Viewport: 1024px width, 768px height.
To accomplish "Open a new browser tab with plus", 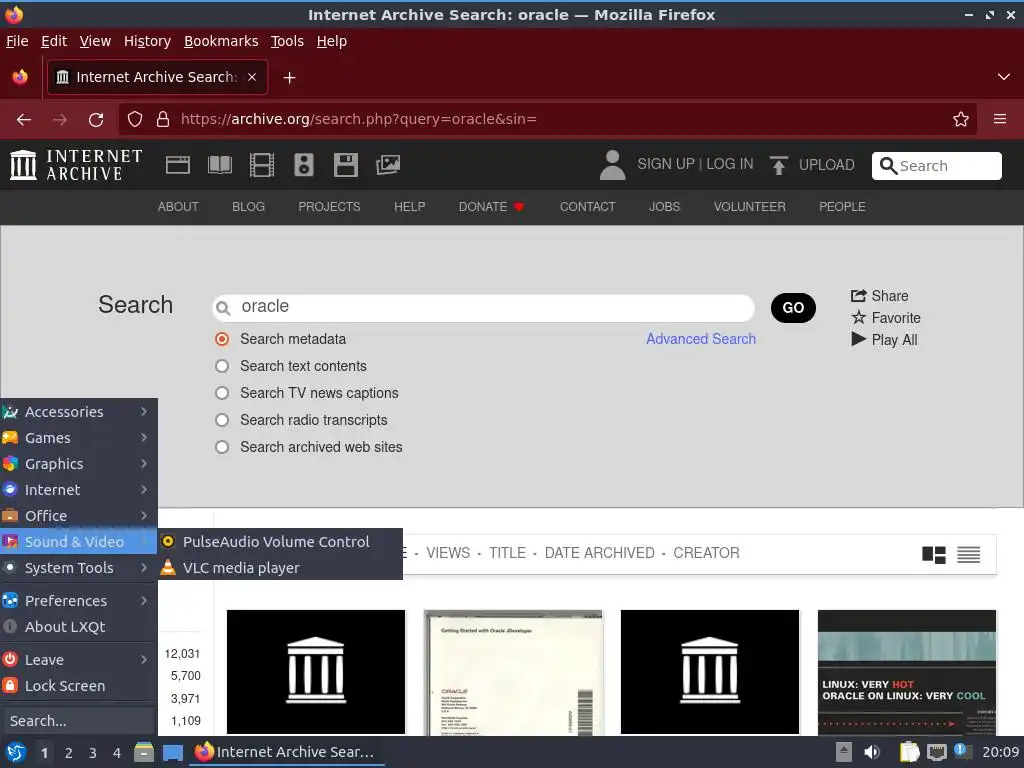I will coord(289,78).
